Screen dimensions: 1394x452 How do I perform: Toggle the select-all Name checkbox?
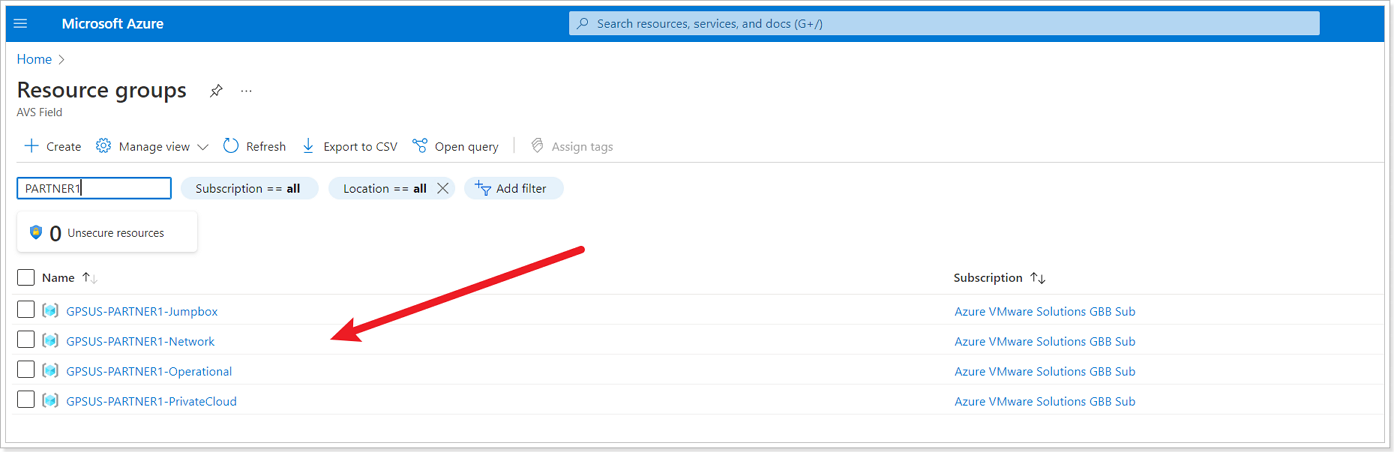26,277
